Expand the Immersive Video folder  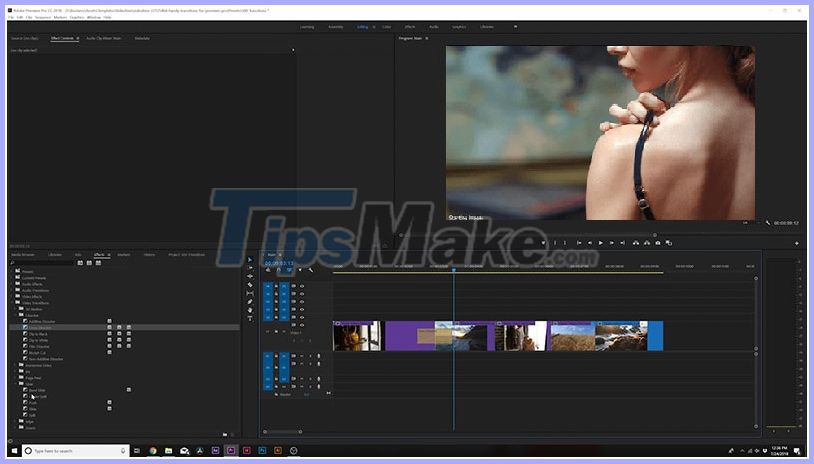coord(16,365)
